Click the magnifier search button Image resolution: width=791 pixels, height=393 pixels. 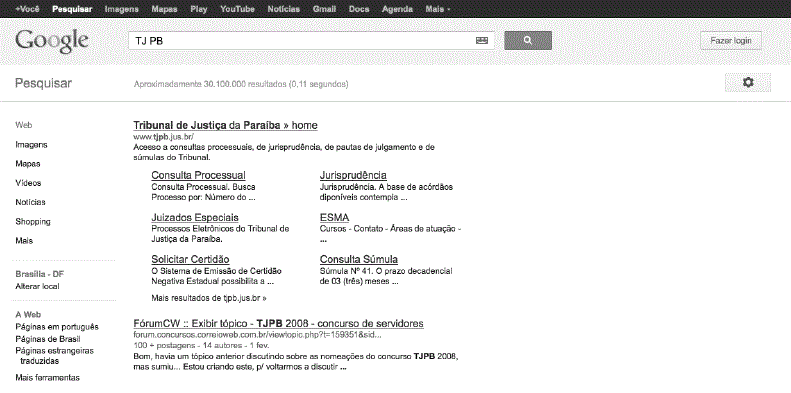click(528, 40)
